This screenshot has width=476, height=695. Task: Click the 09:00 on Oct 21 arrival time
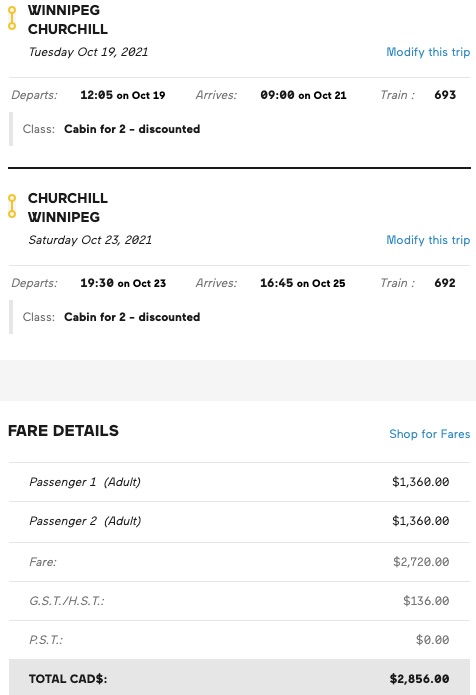coord(303,95)
